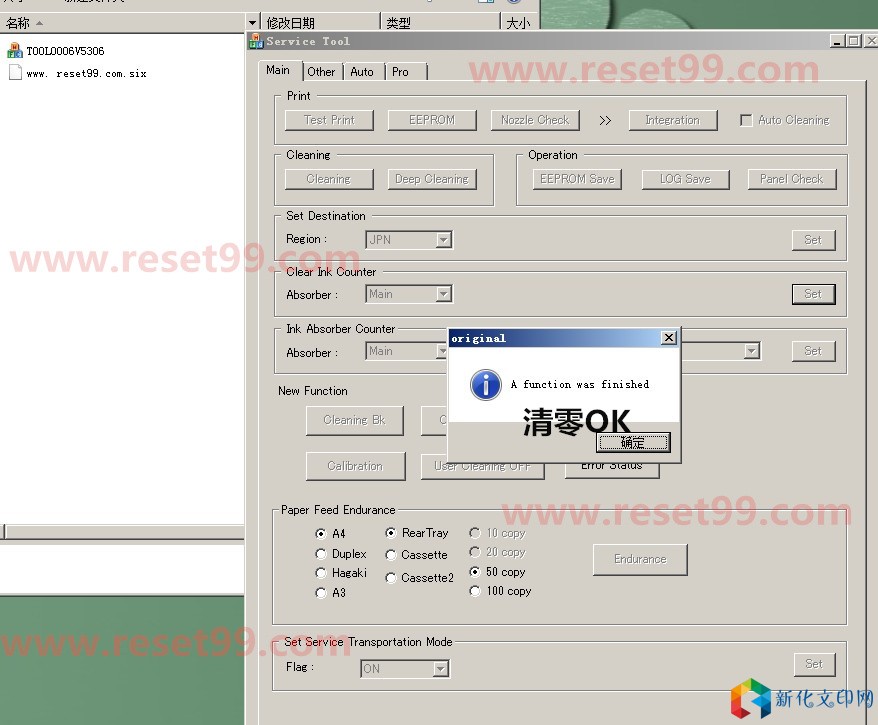Enable the Auto Cleaning checkbox

[x=746, y=120]
